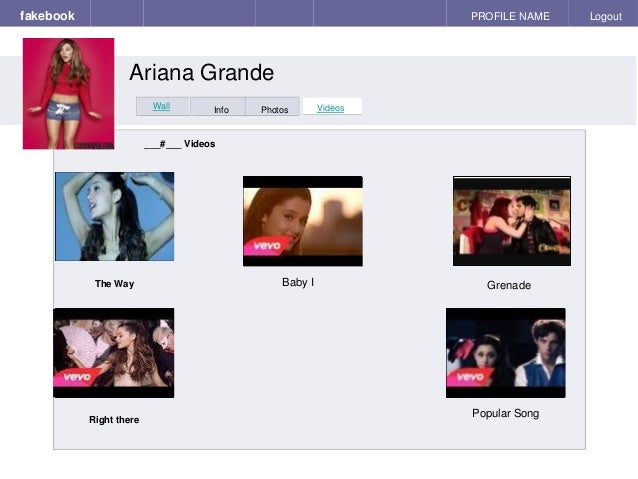Click Ariana Grande profile picture

click(68, 94)
